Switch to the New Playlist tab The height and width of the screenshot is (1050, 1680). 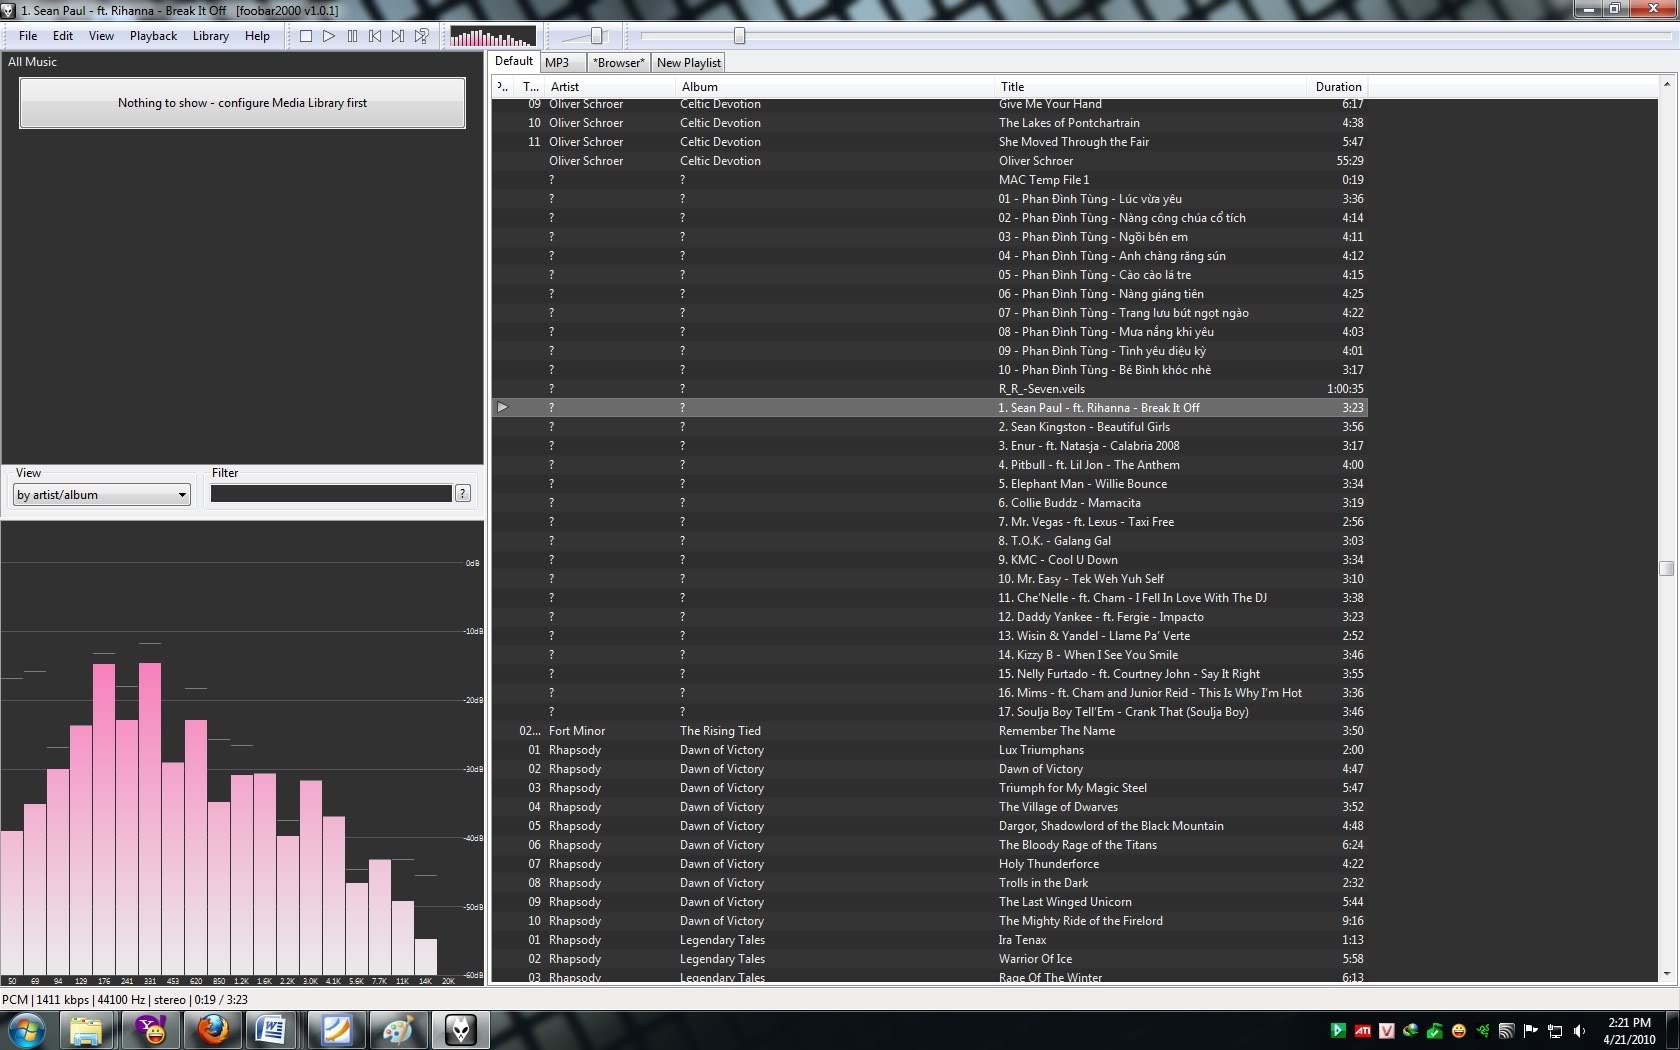coord(688,62)
